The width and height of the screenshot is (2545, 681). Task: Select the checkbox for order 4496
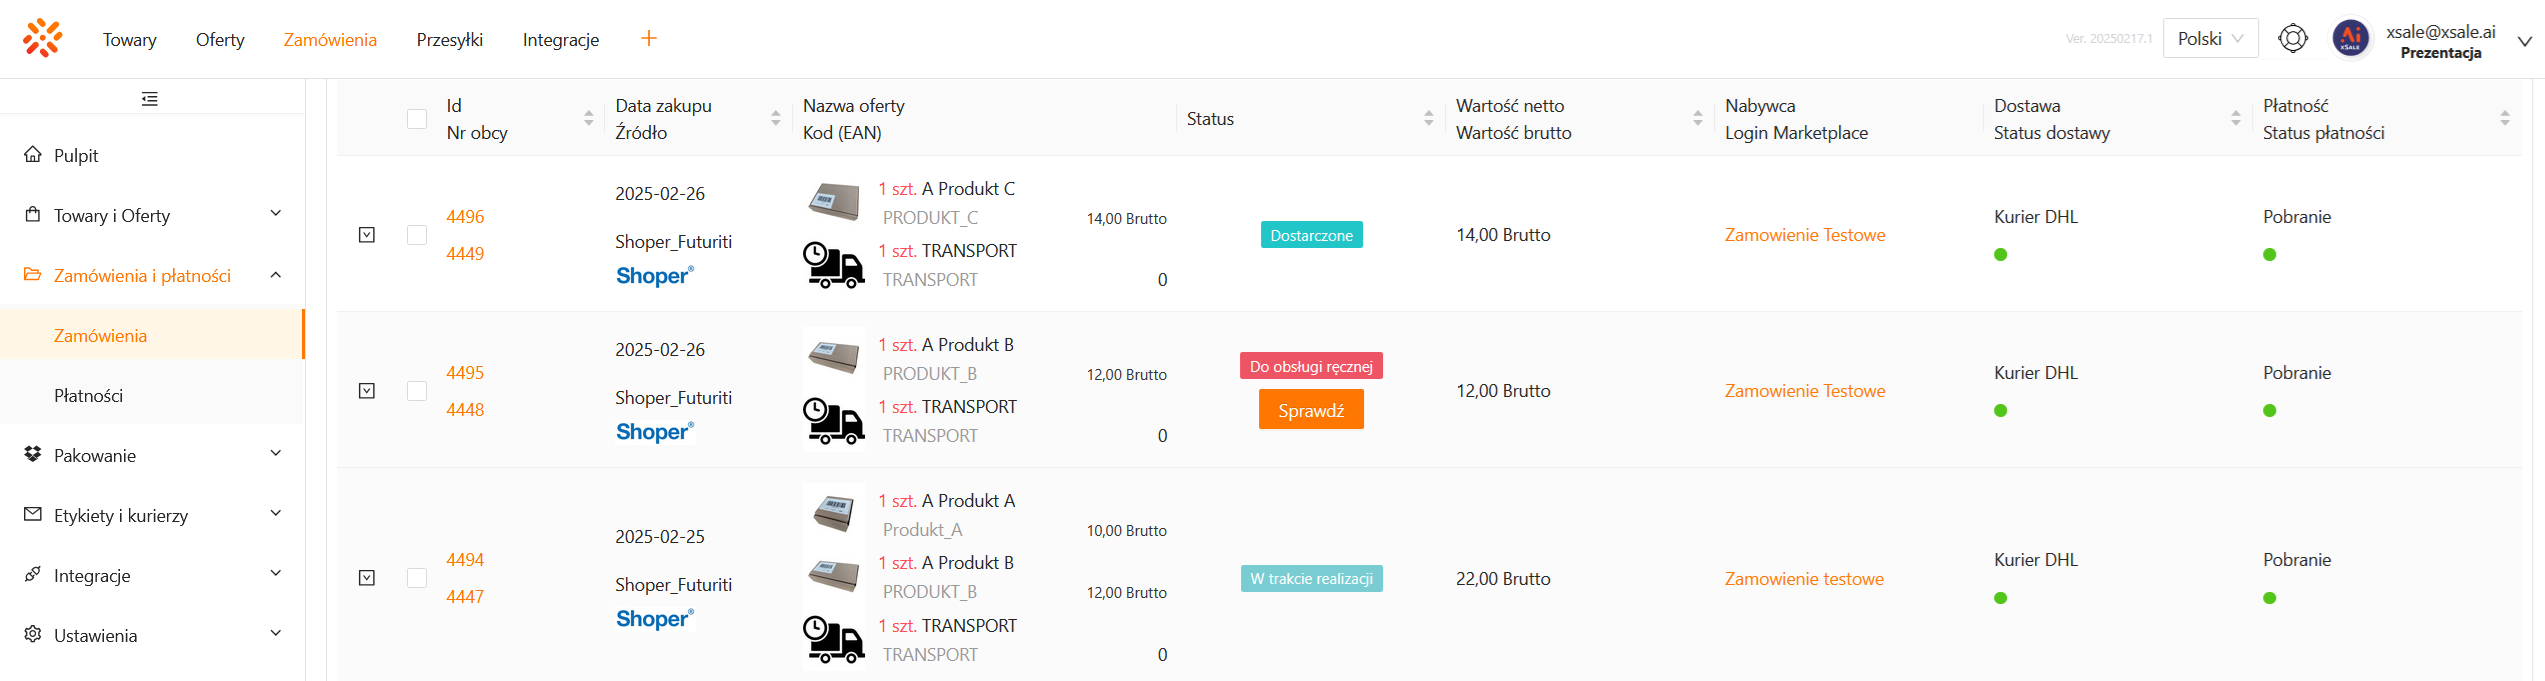pos(417,235)
